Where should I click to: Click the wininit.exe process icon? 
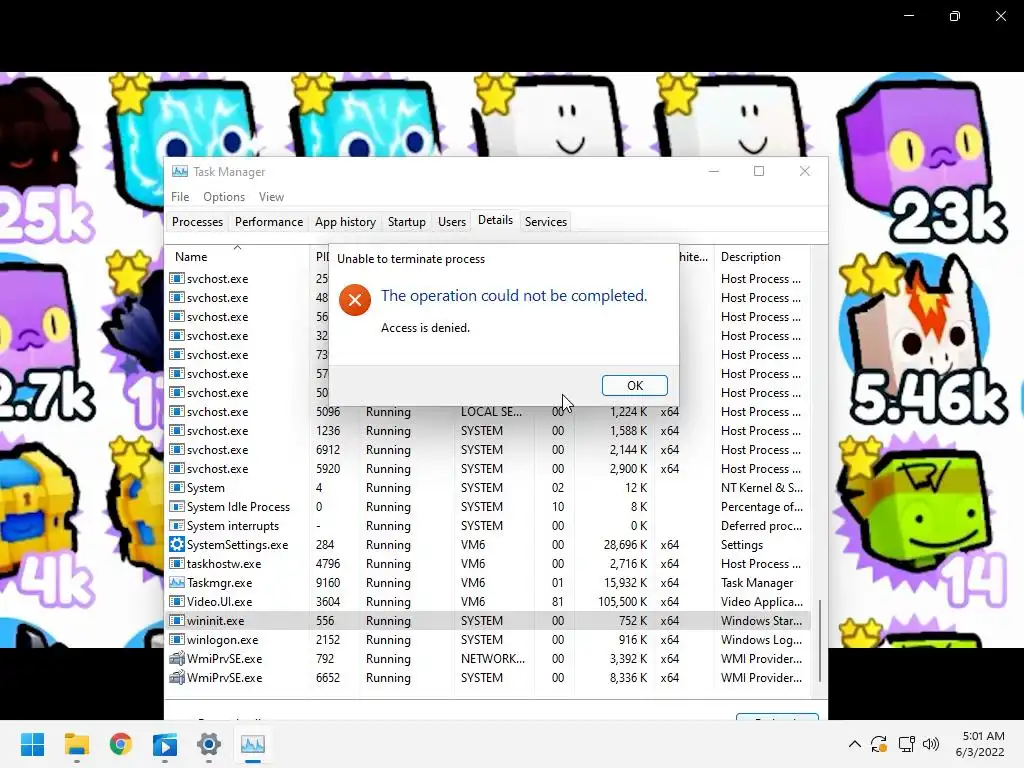pyautogui.click(x=176, y=620)
